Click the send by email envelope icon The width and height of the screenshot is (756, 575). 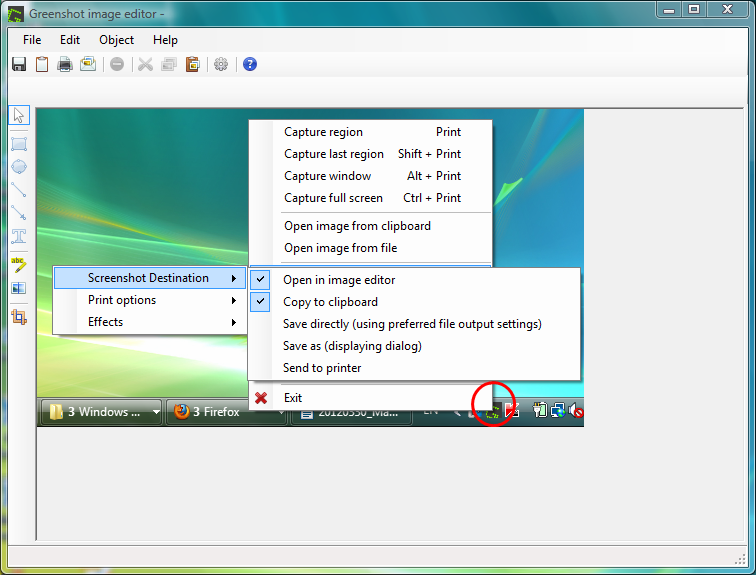tap(88, 64)
